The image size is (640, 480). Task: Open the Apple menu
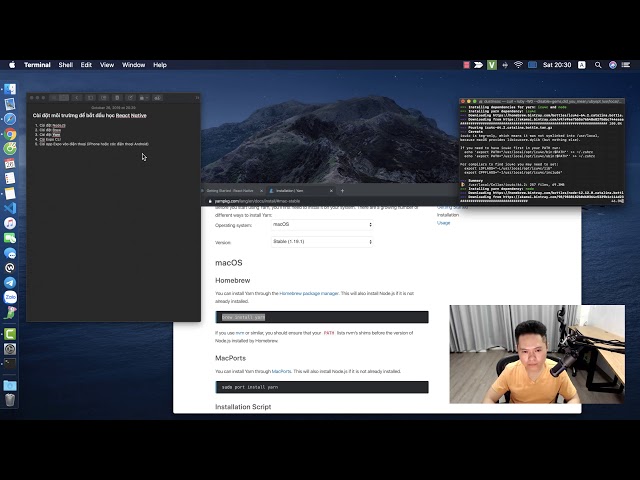[x=12, y=65]
